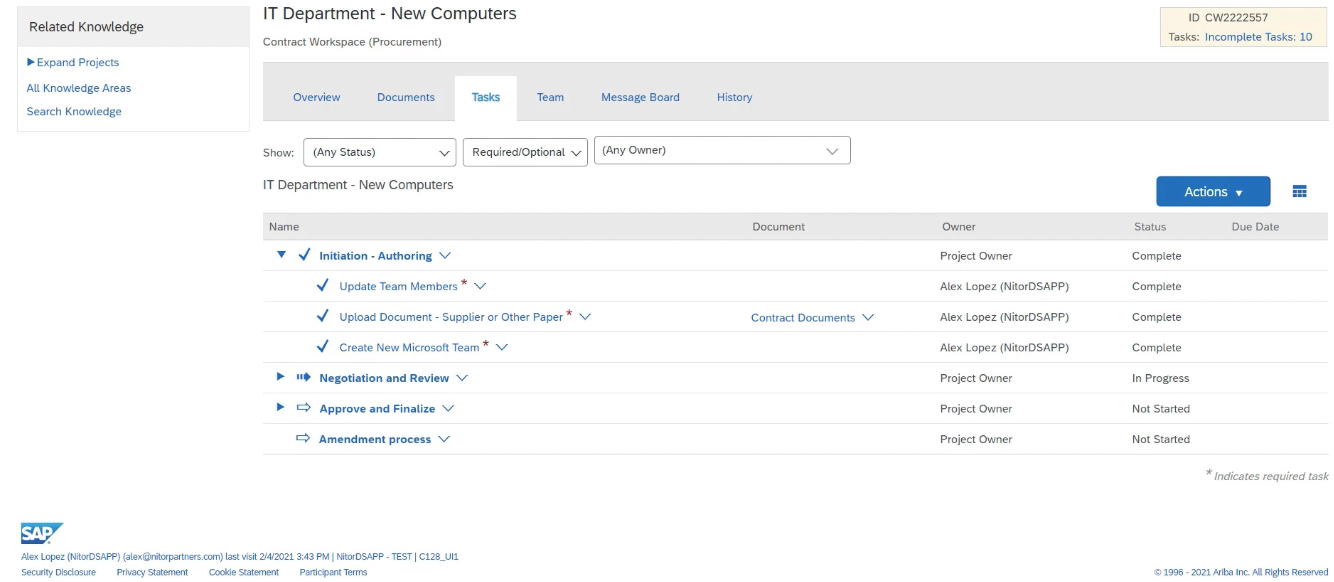Open the Message Board tab
The image size is (1334, 582).
click(640, 97)
